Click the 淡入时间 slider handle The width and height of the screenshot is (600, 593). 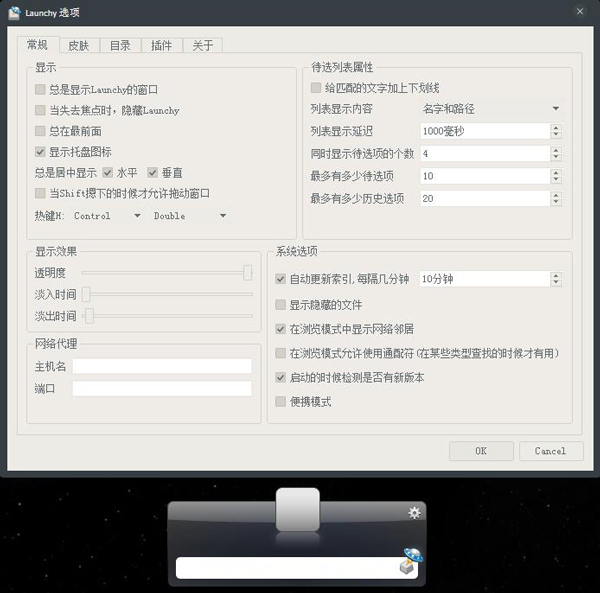click(x=86, y=294)
